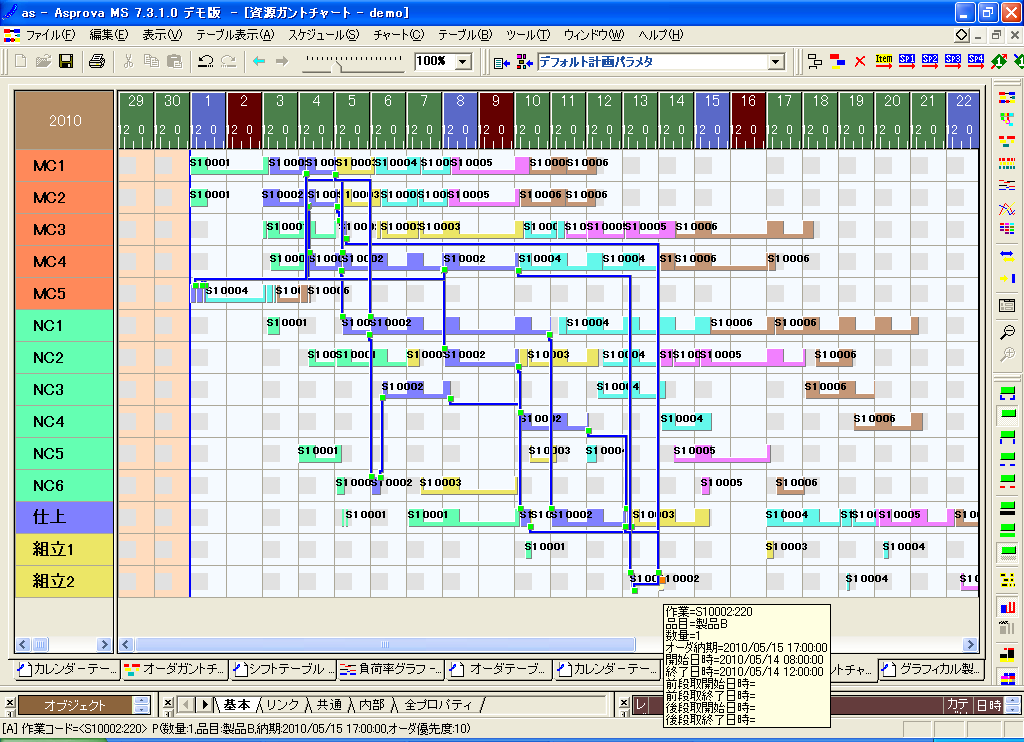1024x742 pixels.
Task: Click the red X delete icon
Action: (x=860, y=61)
